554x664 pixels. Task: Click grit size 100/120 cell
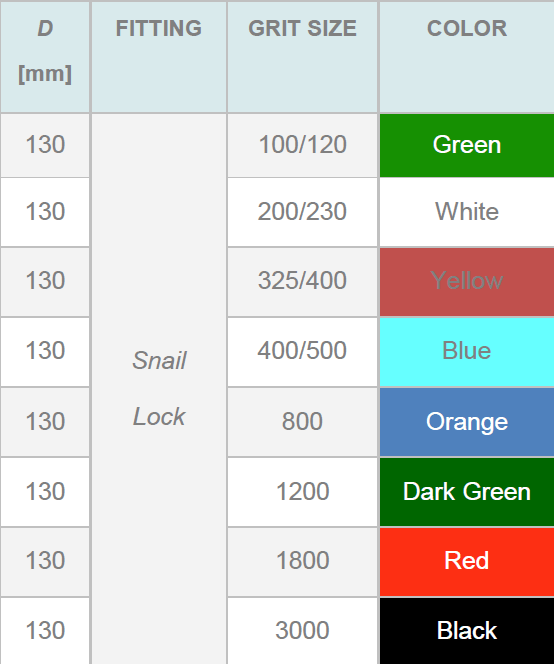click(x=302, y=145)
